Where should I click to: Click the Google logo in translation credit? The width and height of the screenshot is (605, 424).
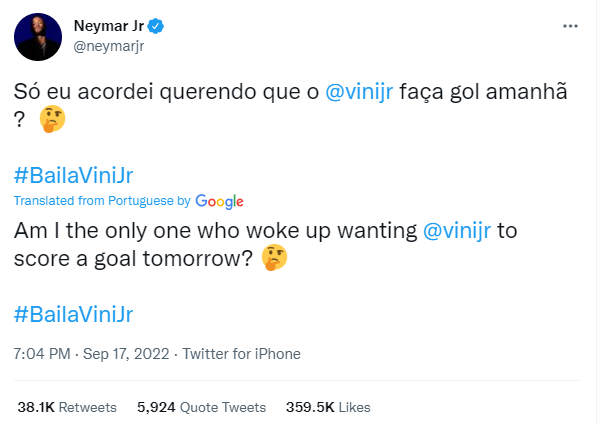(x=220, y=201)
